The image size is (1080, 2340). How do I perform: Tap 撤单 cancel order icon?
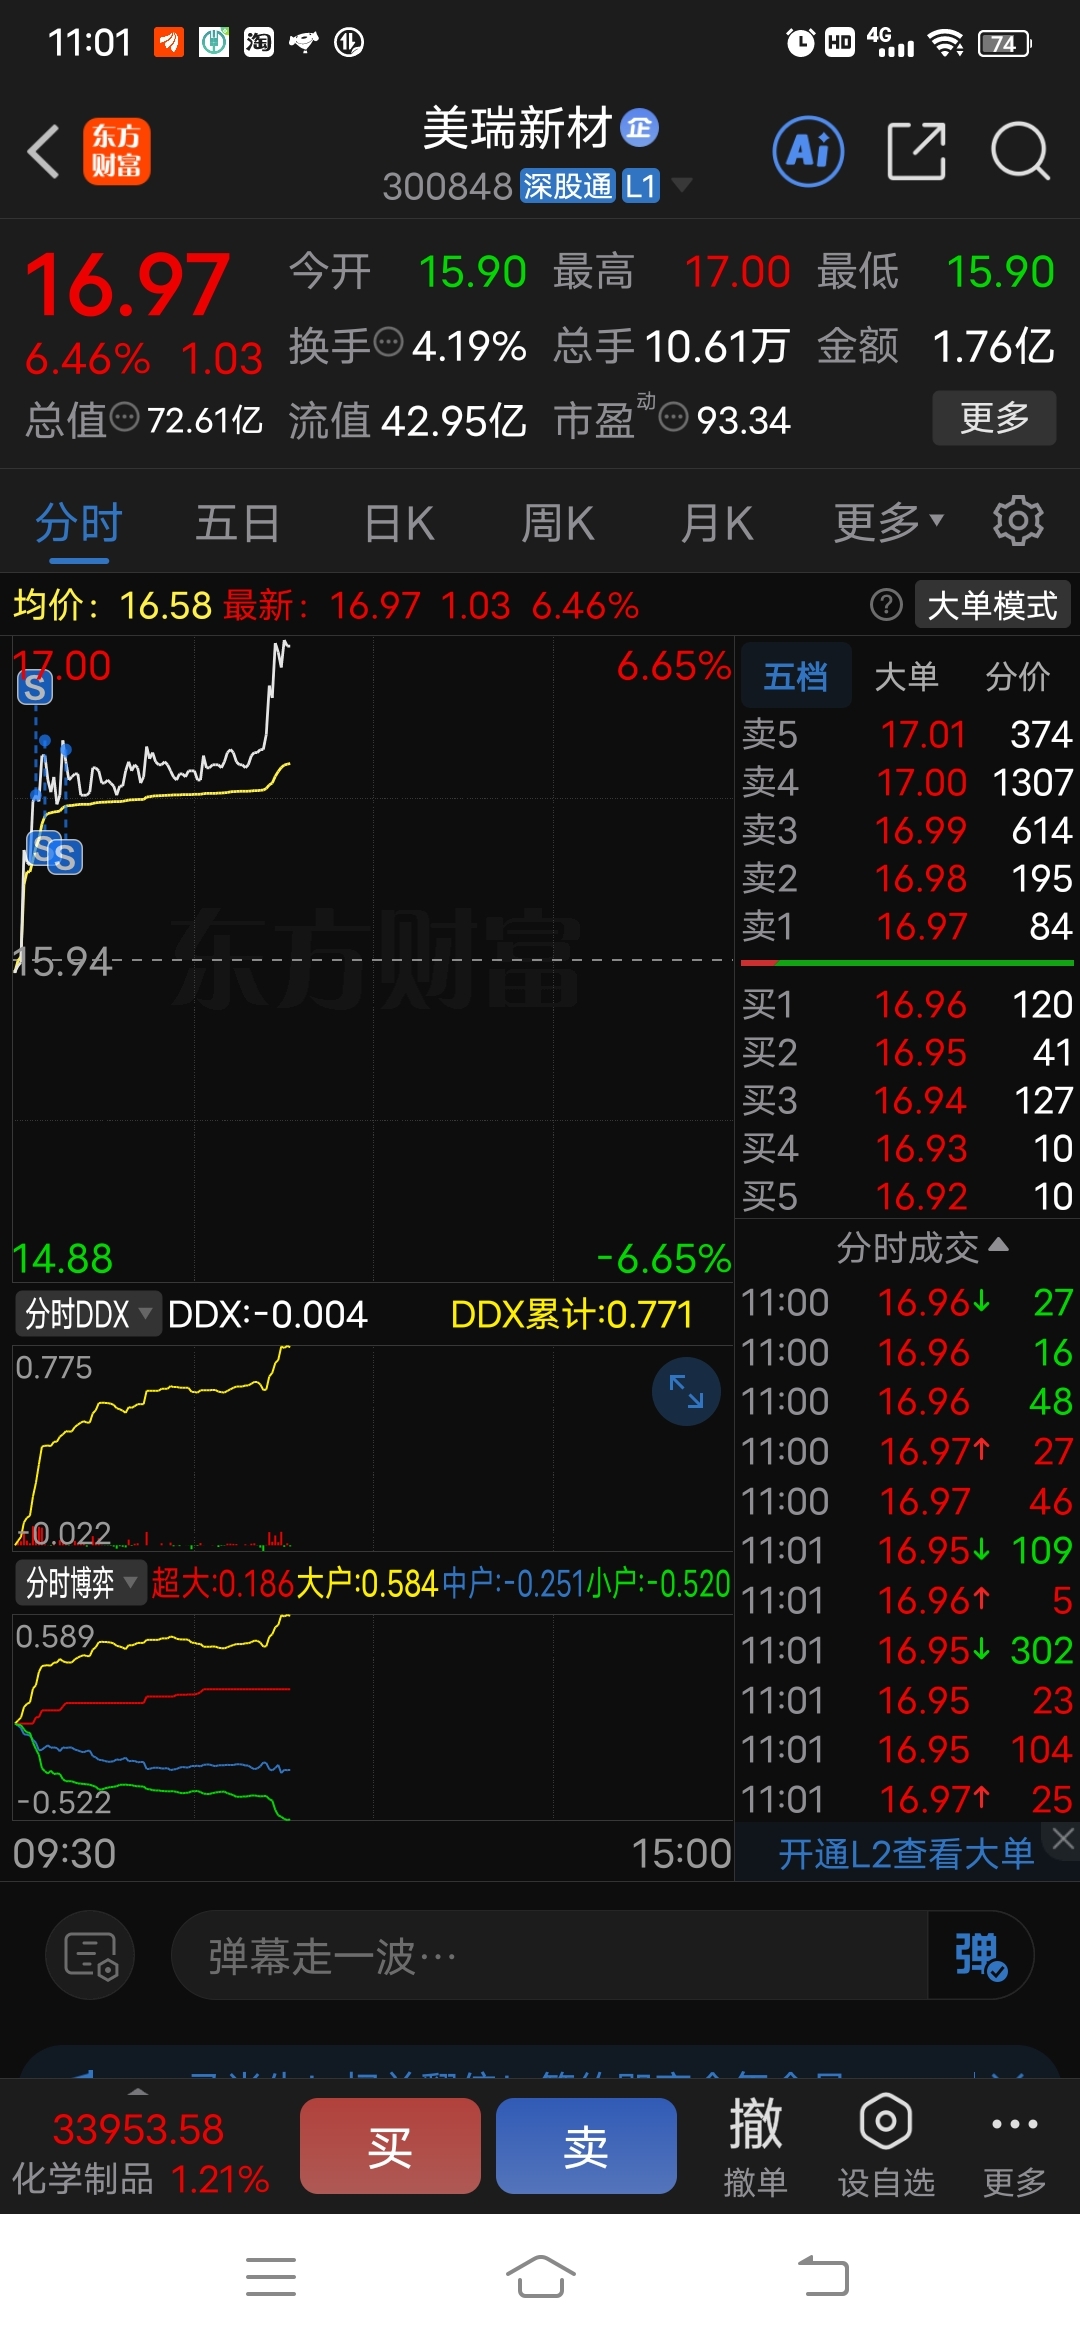(755, 2147)
